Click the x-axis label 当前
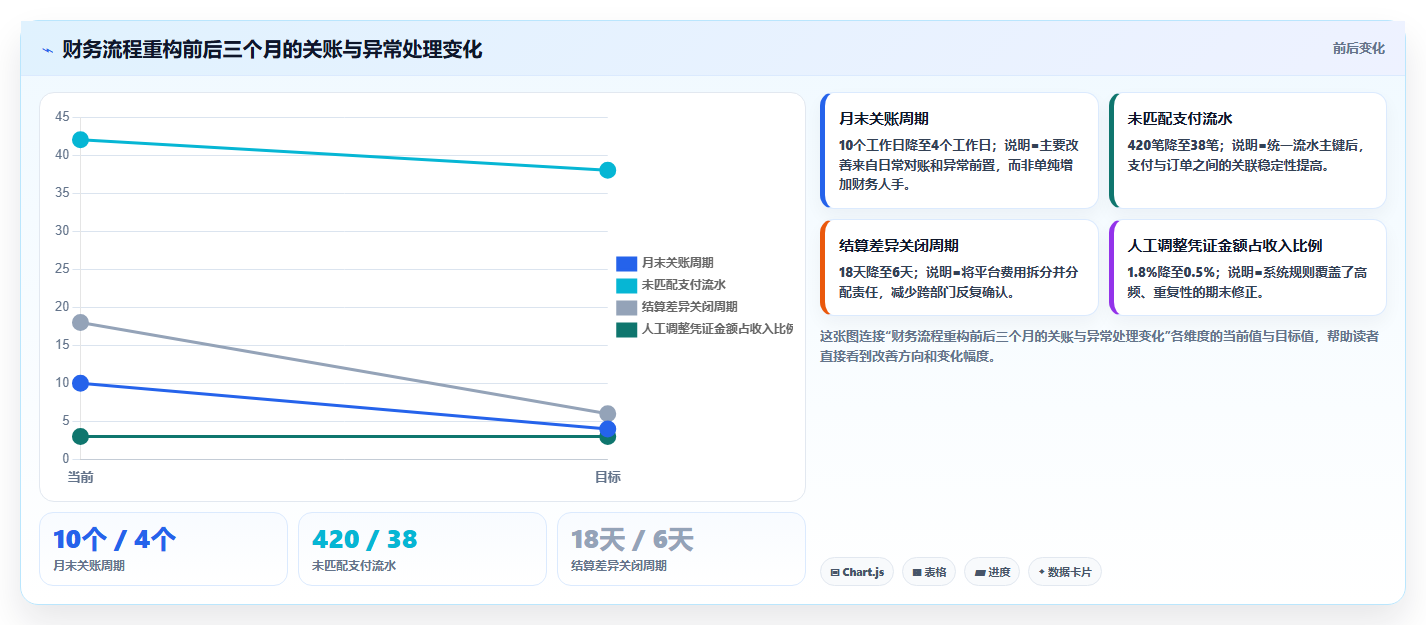The image size is (1426, 625). (x=81, y=477)
